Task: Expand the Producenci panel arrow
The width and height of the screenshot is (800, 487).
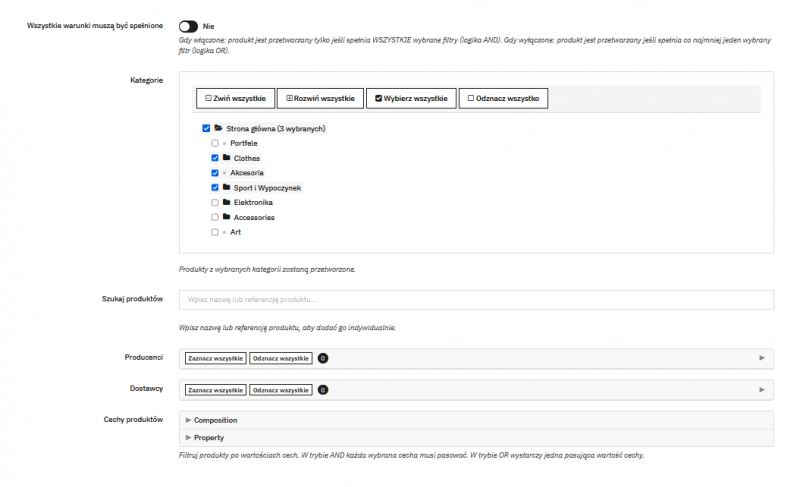Action: coord(762,358)
